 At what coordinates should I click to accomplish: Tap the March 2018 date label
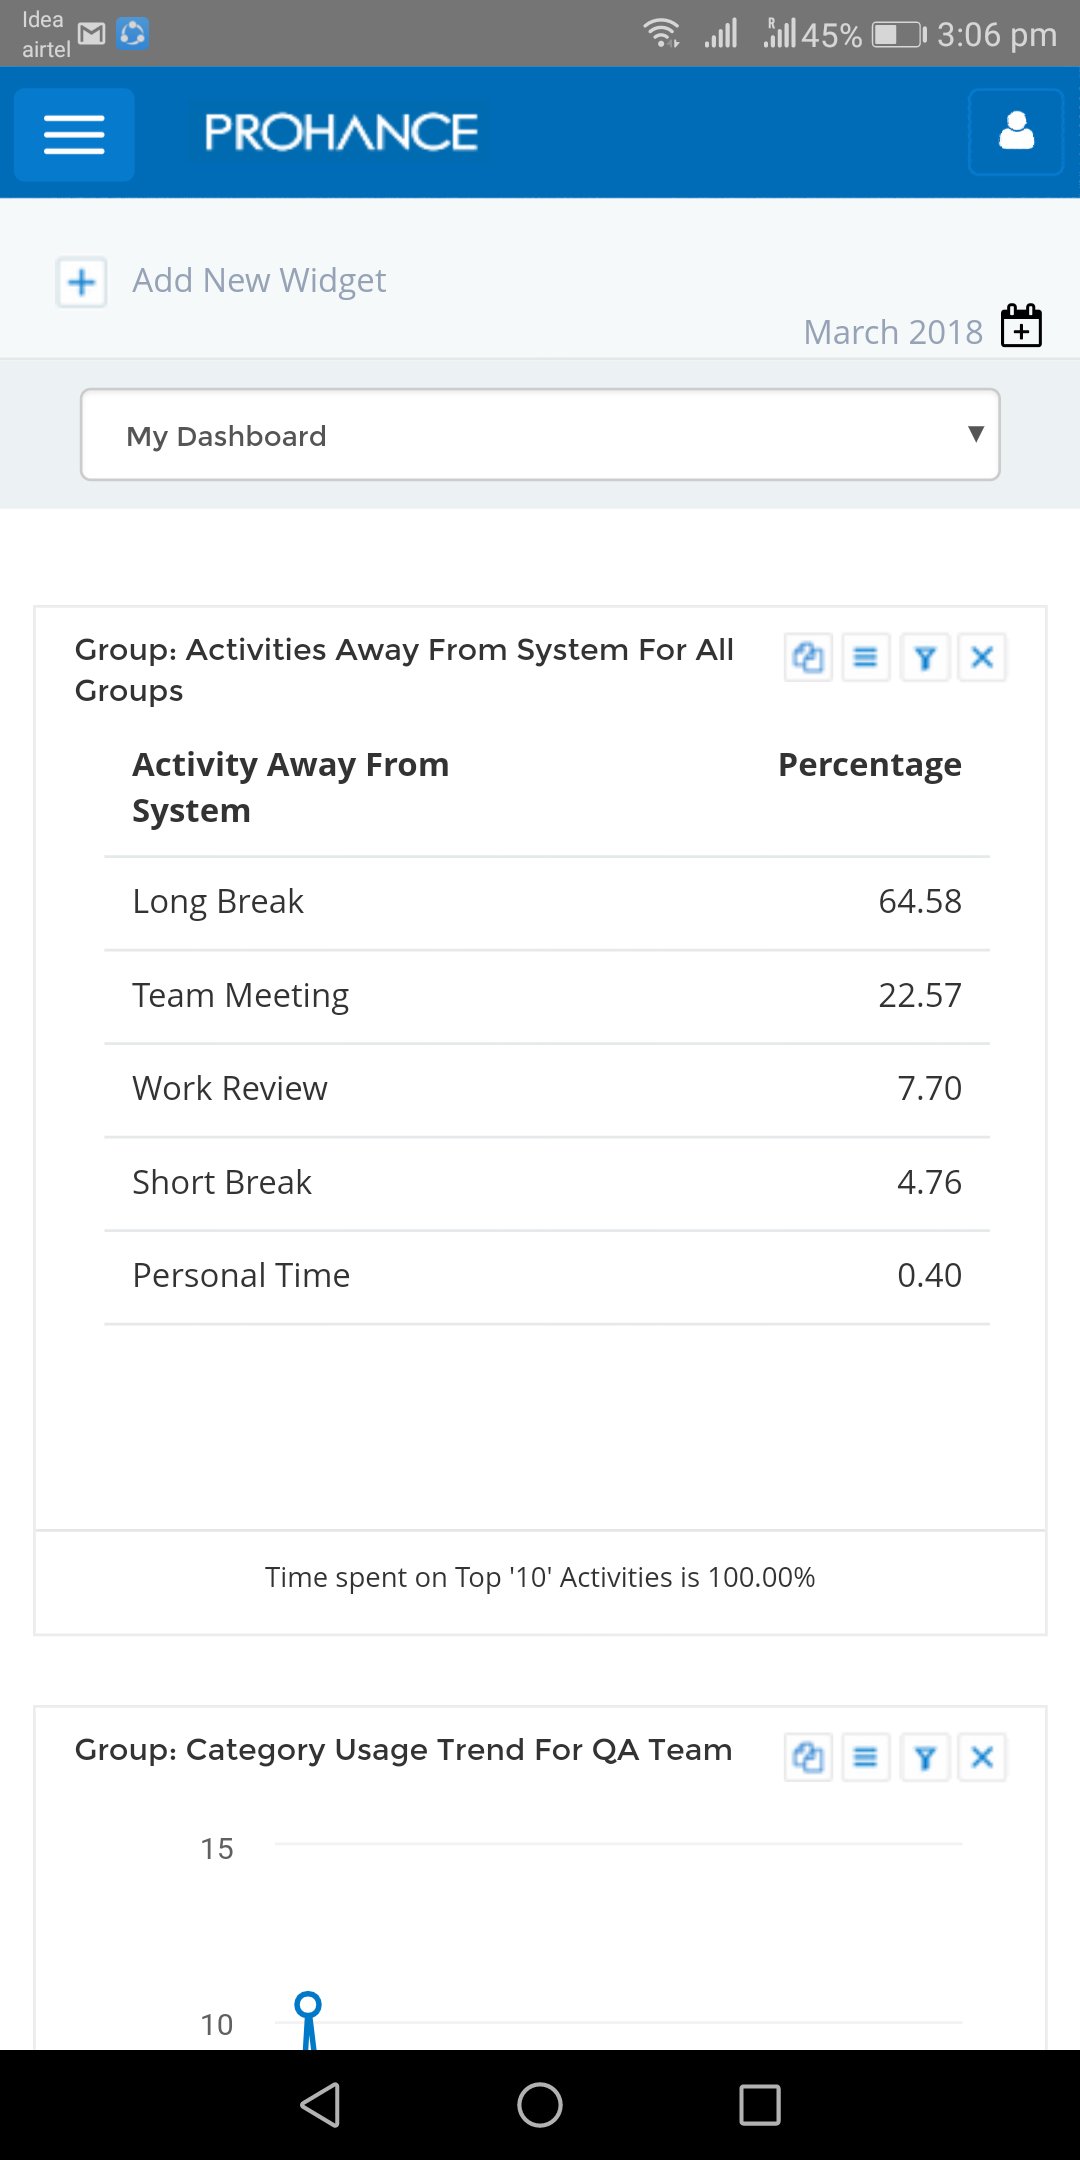[893, 332]
